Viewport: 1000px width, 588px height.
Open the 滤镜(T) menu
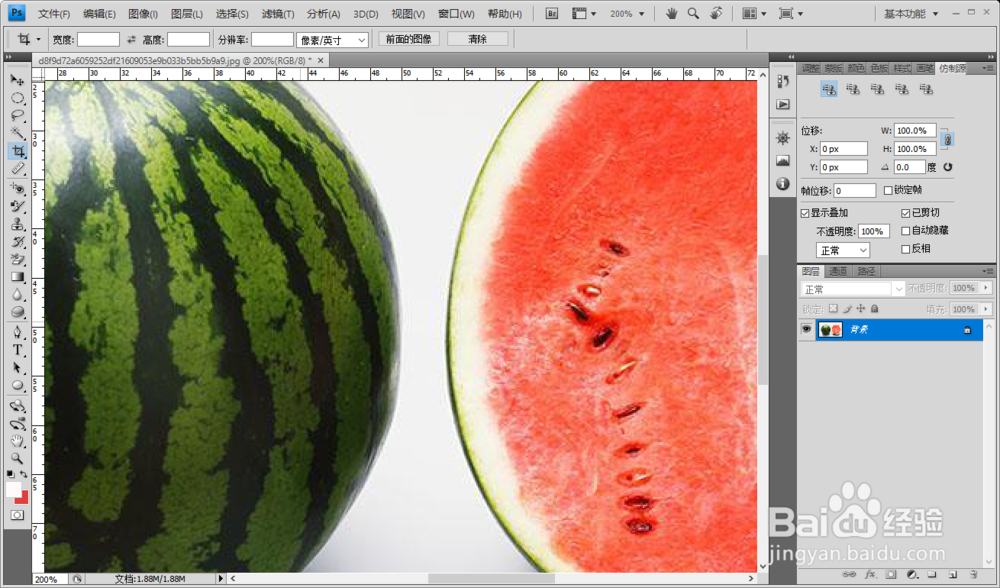278,13
